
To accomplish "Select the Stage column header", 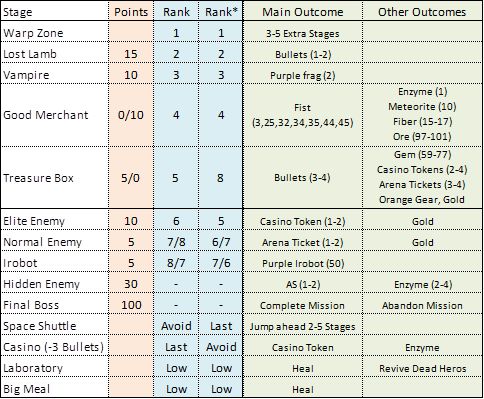I will click(55, 12).
